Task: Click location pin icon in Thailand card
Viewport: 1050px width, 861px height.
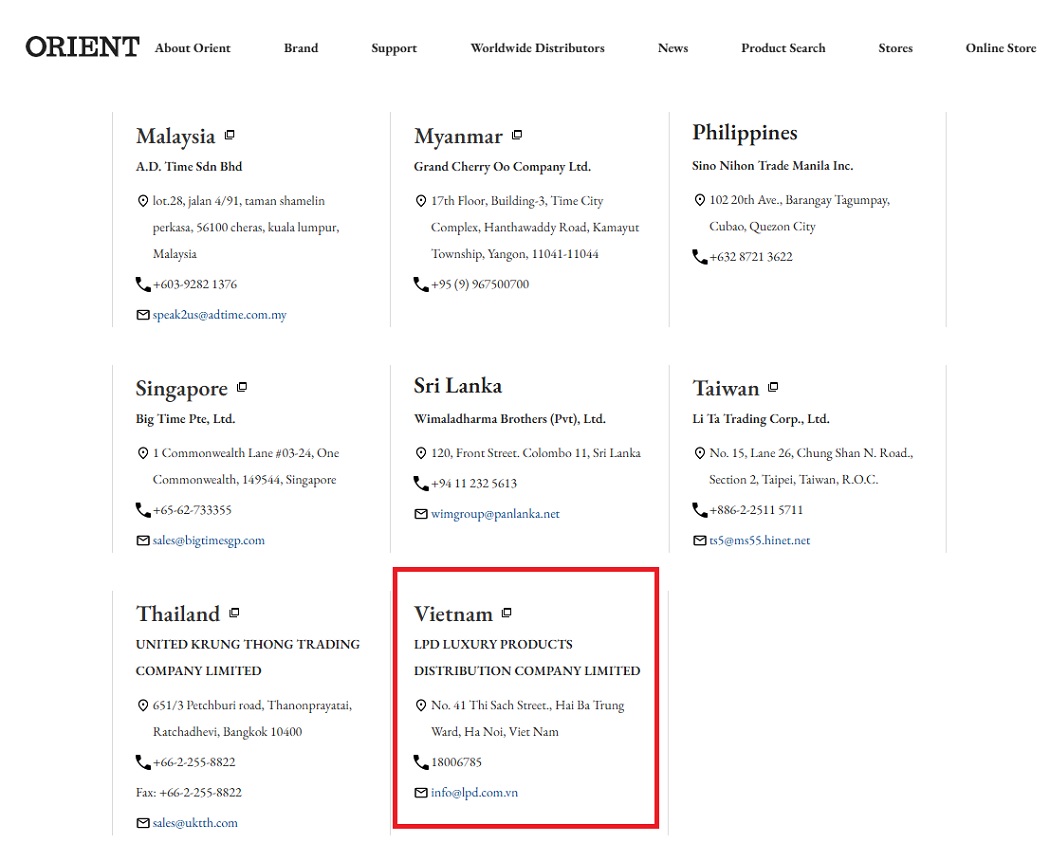Action: [143, 706]
